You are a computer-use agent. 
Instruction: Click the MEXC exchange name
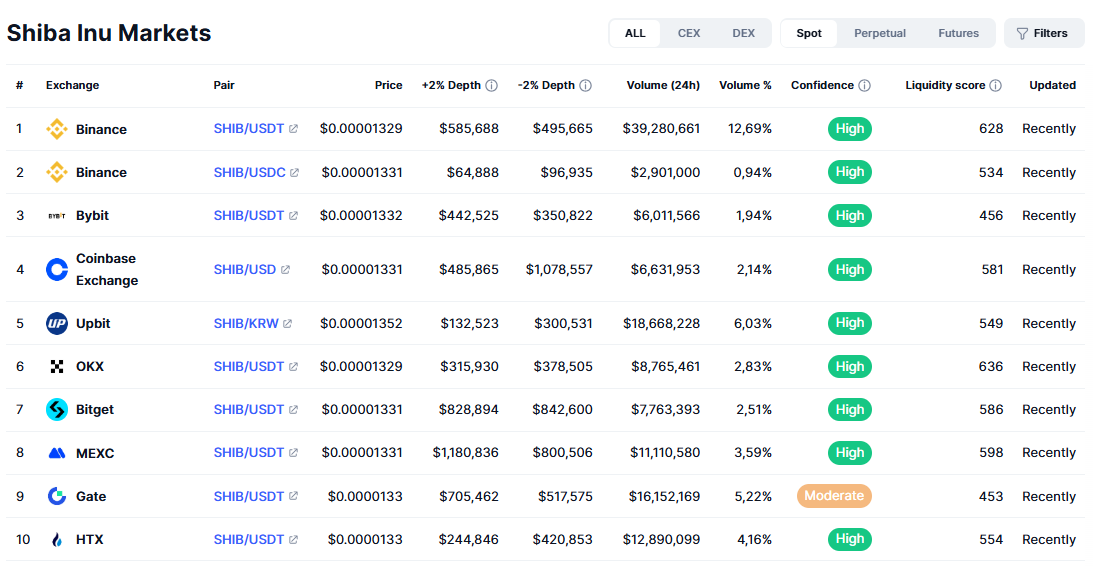[x=95, y=454]
